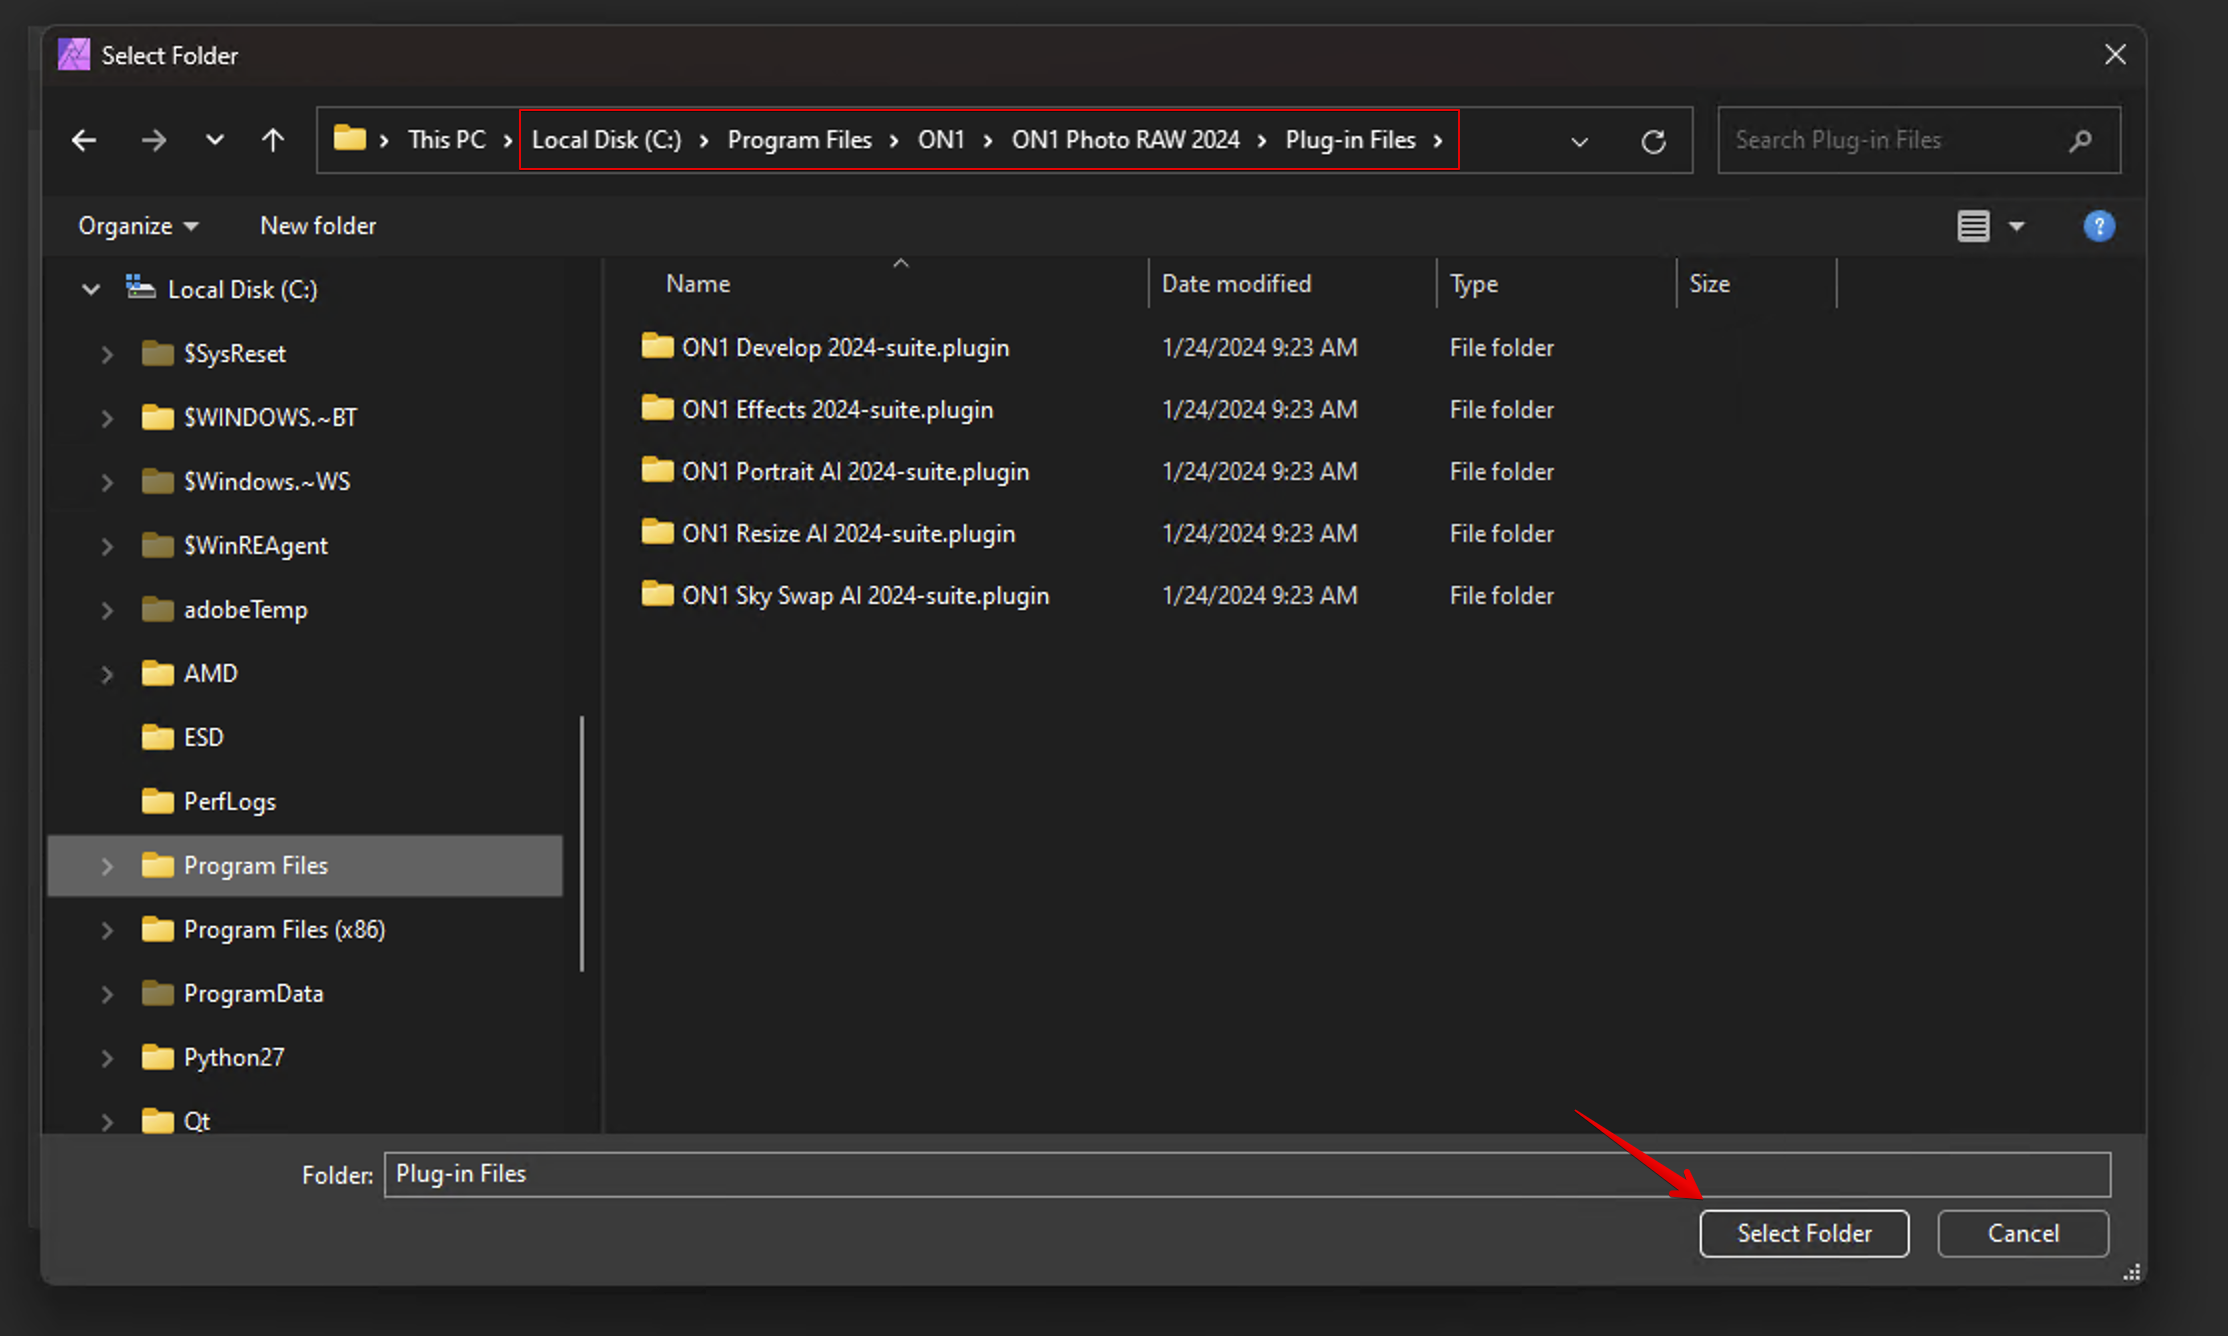
Task: Collapse the Local Disk (C:) tree node
Action: [91, 290]
